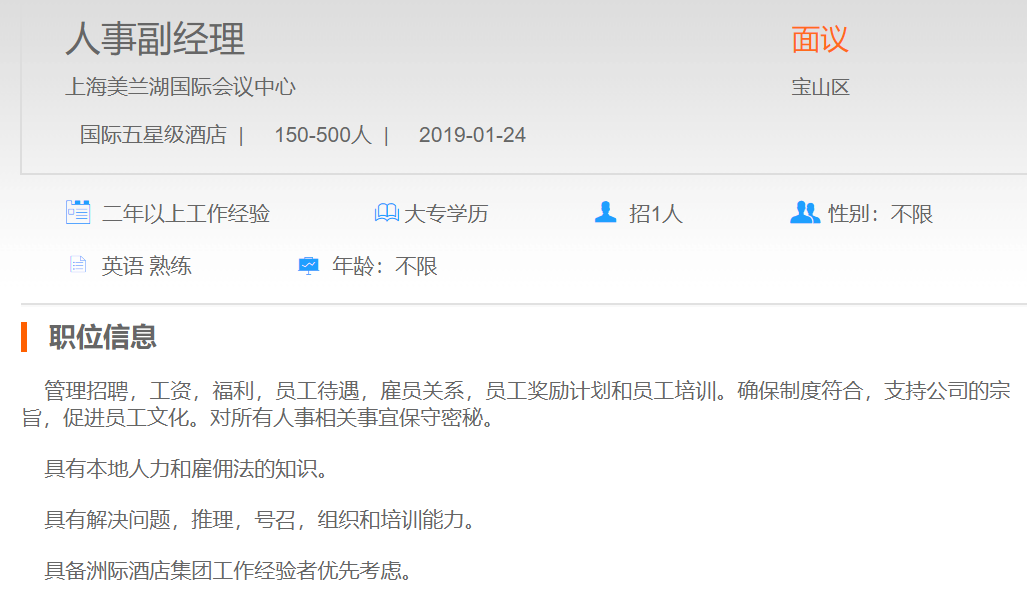Click the two-person gender icon
Screen dimensions: 1027x607
[x=804, y=212]
